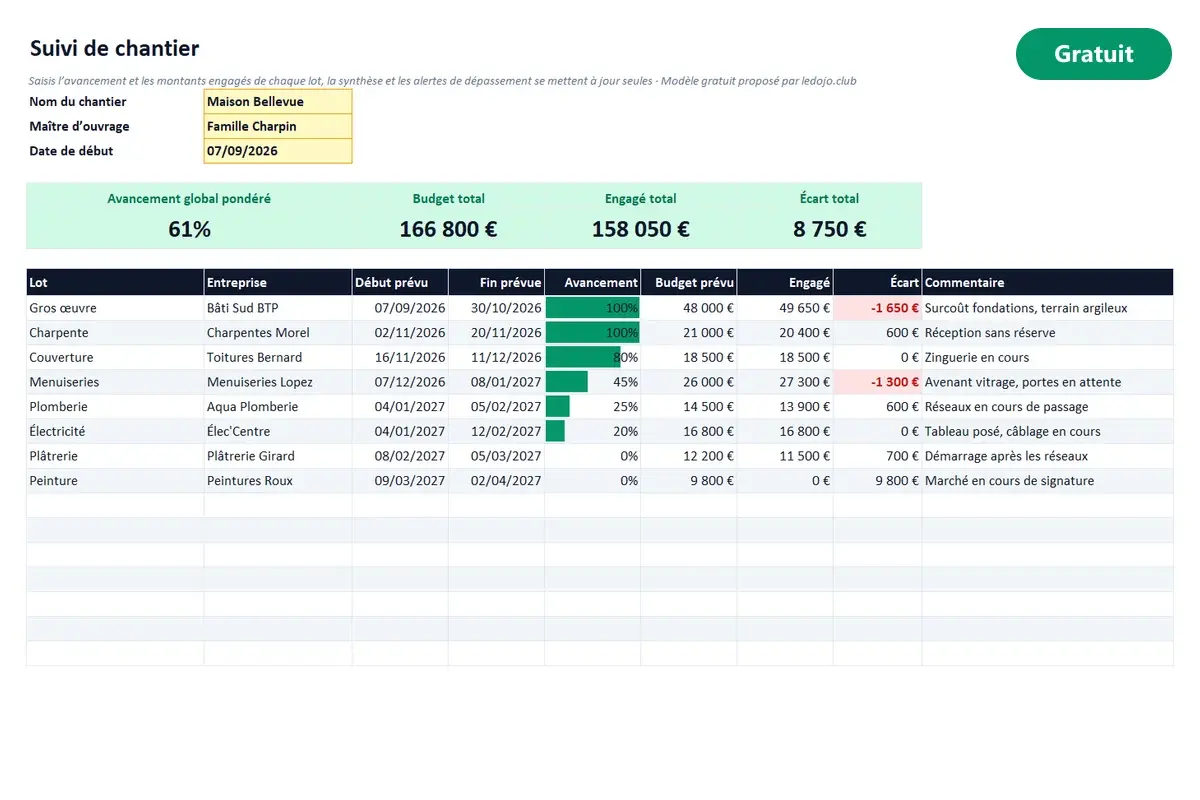
Task: Select the Charpentes Morel company cell
Action: click(278, 333)
